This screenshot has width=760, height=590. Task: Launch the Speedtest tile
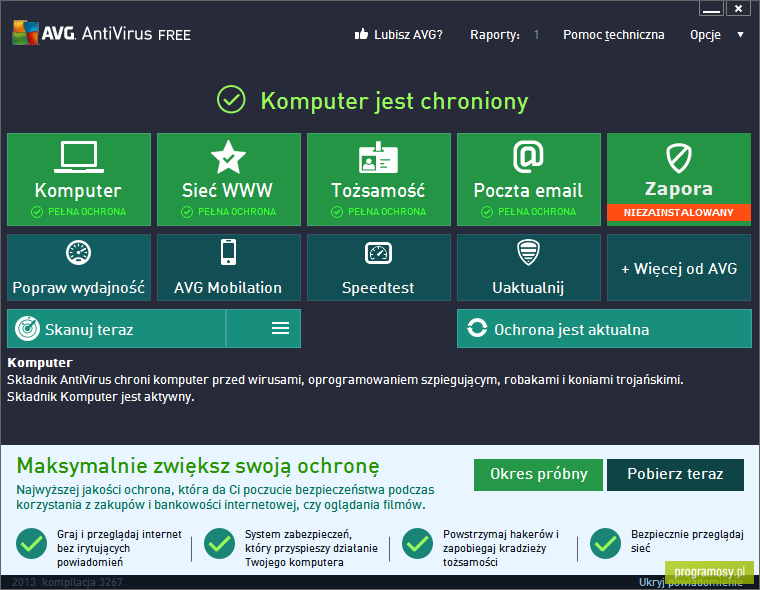(x=379, y=268)
